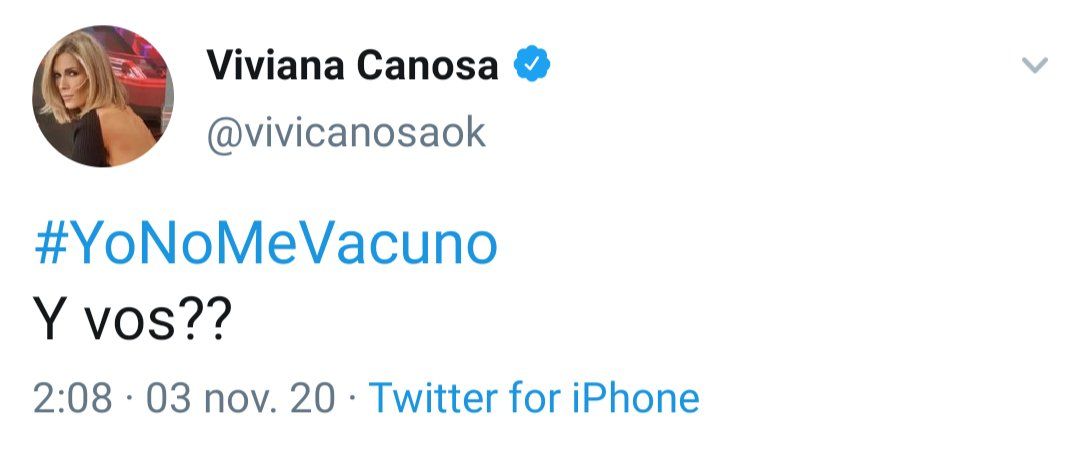The width and height of the screenshot is (1080, 452).
Task: Open the @vivicanosaok handle
Action: [346, 131]
